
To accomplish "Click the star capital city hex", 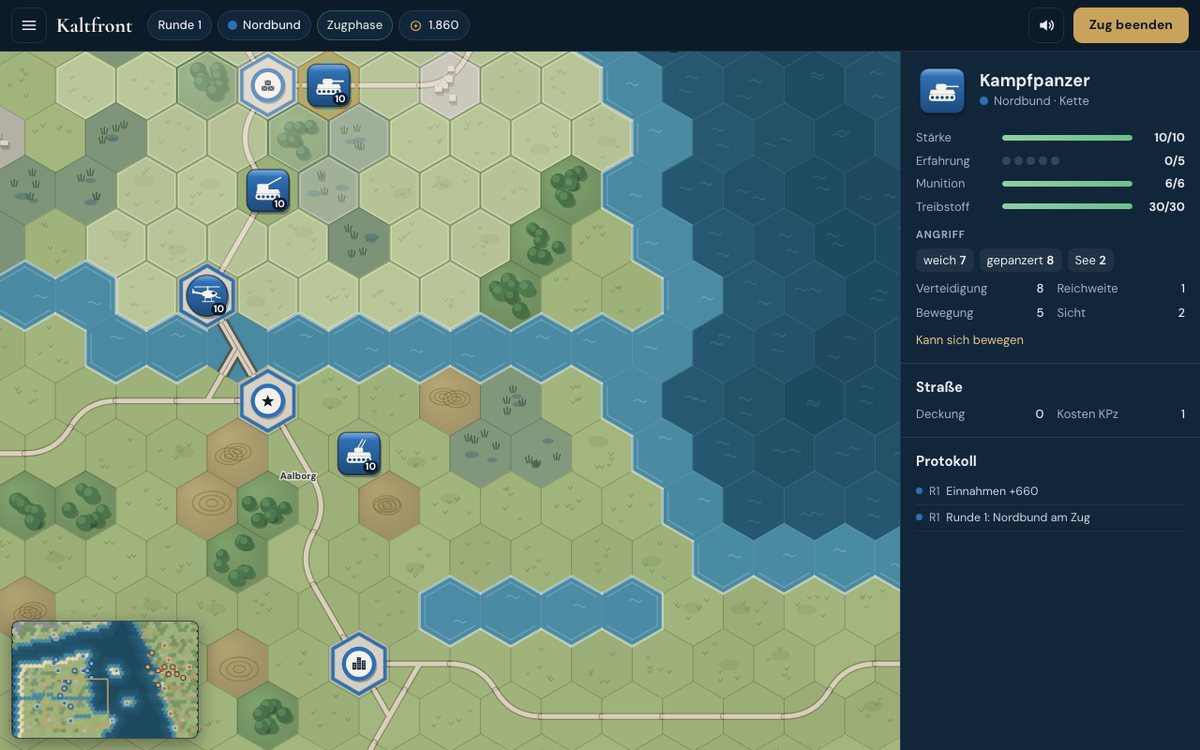I will 268,401.
